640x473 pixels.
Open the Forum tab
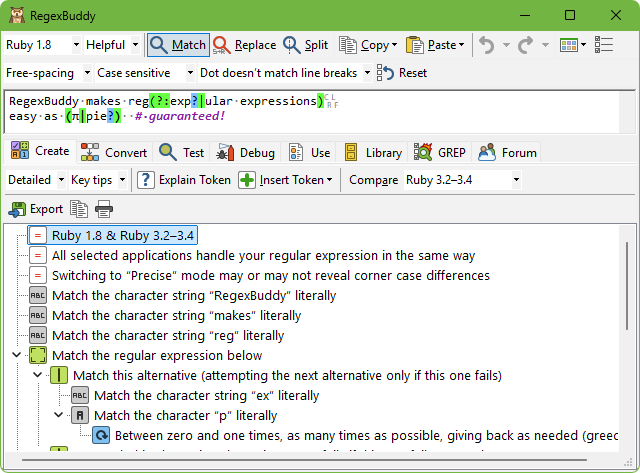pos(507,153)
